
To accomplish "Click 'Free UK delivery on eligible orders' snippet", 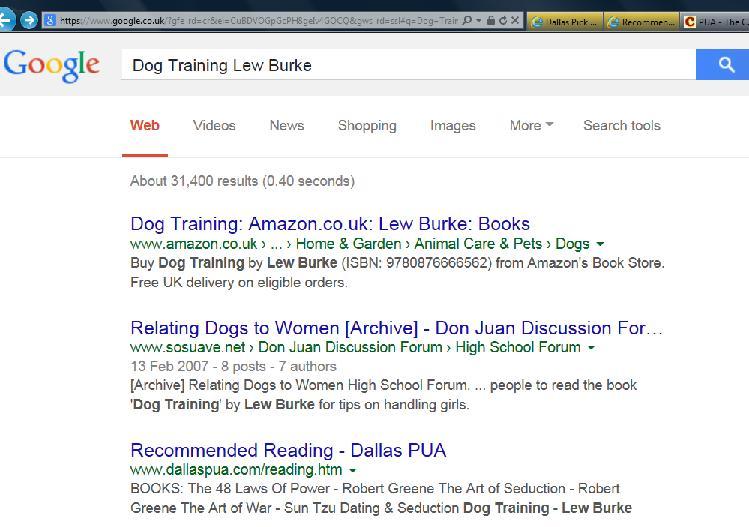I will pos(239,282).
